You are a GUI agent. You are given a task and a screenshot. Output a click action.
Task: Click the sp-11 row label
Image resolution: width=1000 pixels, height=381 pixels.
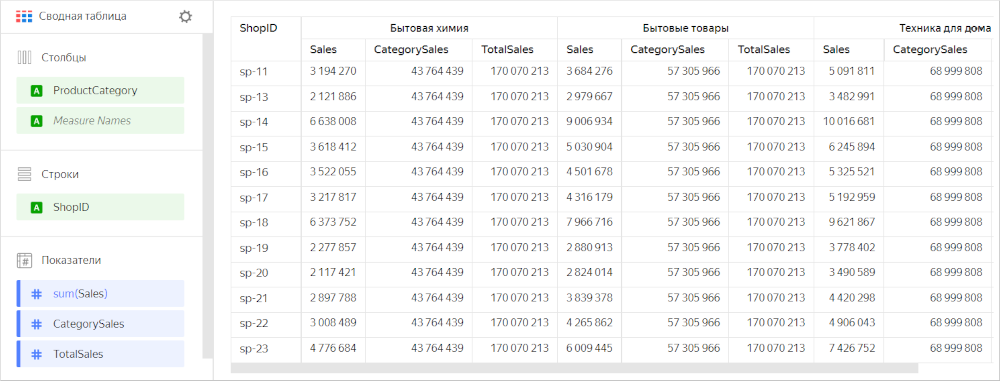coord(253,71)
